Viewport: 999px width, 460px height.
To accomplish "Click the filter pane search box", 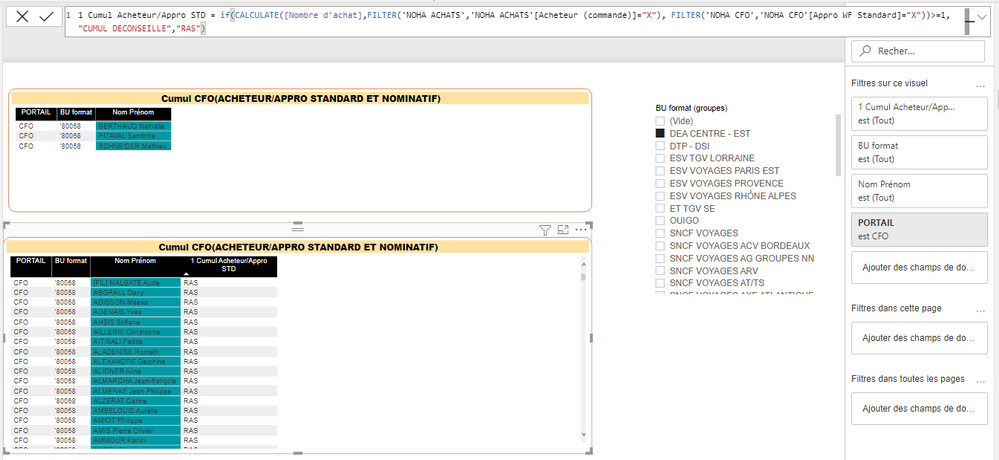I will pos(918,52).
